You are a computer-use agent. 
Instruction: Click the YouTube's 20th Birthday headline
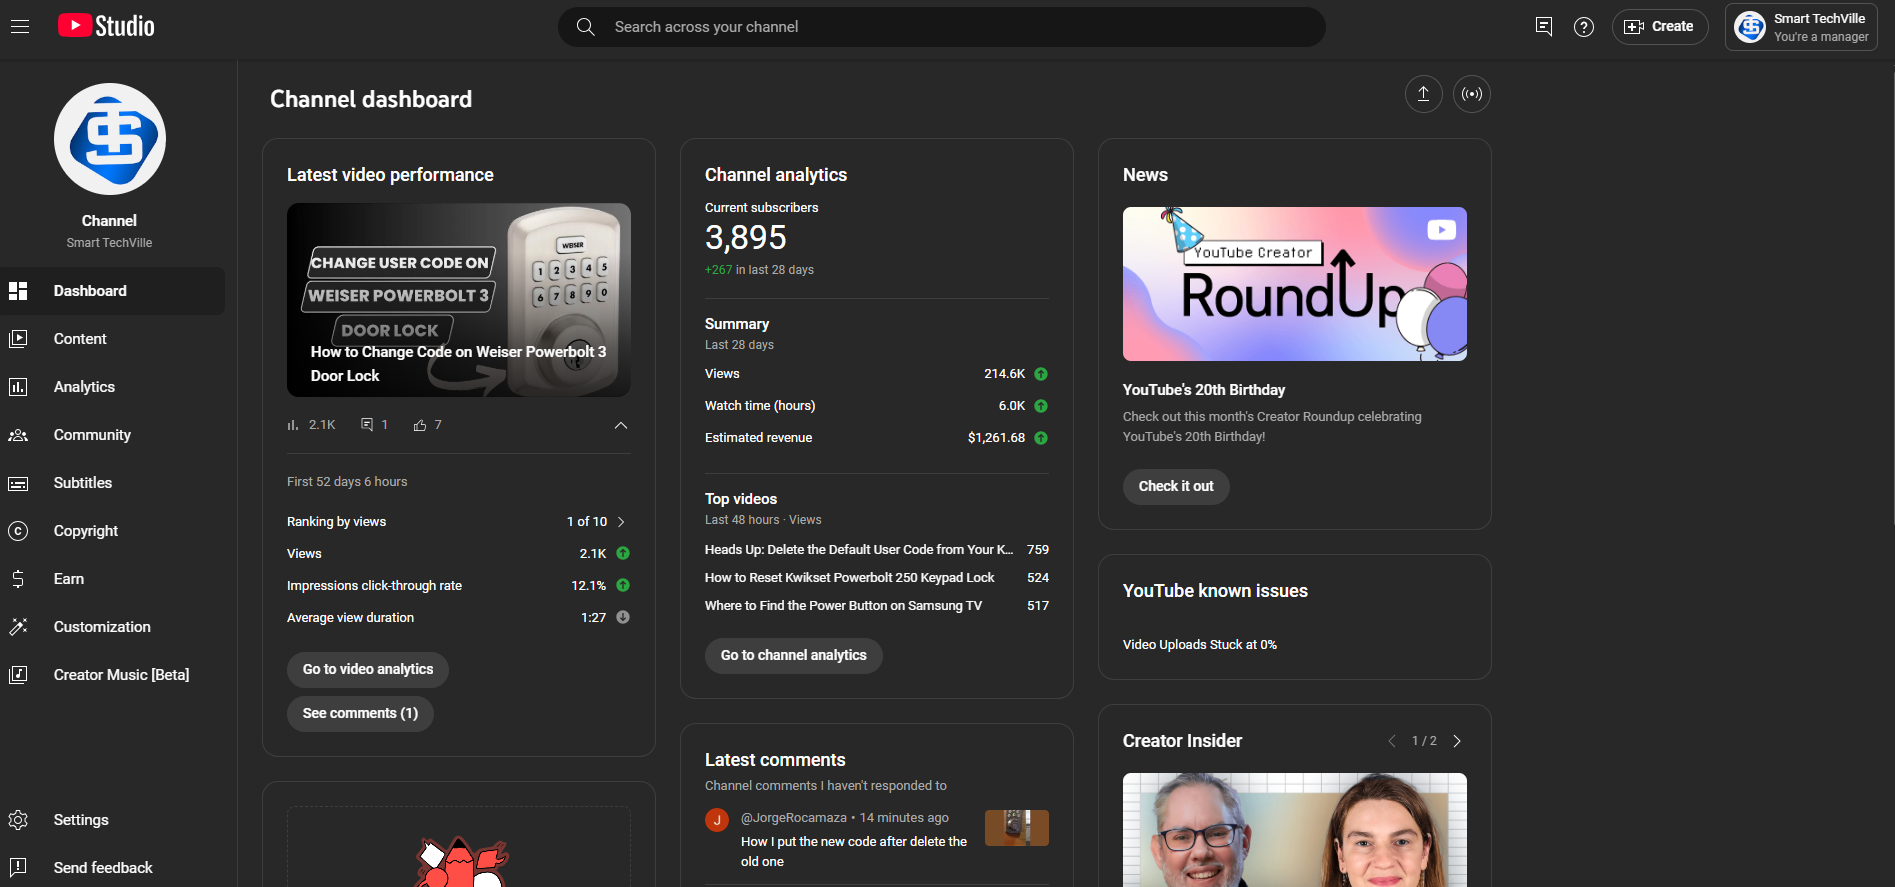[x=1204, y=390]
